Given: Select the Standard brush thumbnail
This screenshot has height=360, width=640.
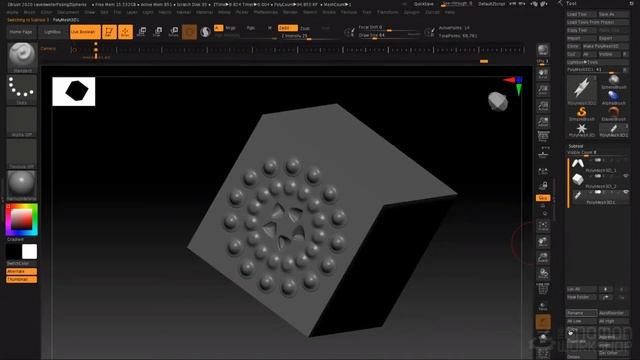Looking at the screenshot, I should pos(22,57).
